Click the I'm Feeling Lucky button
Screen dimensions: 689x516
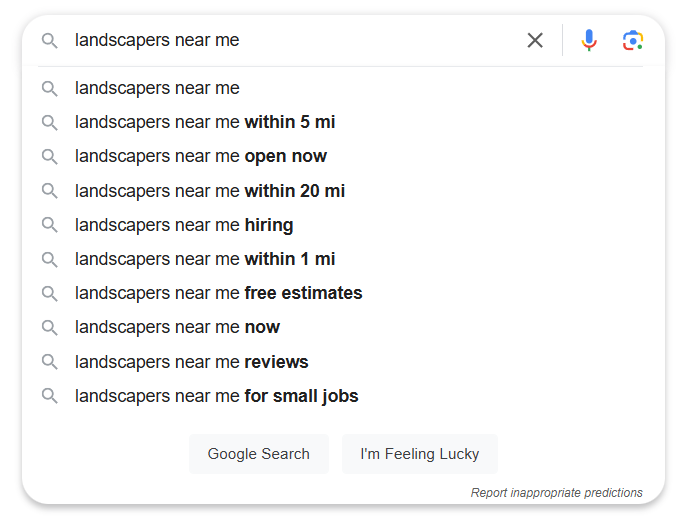(420, 454)
